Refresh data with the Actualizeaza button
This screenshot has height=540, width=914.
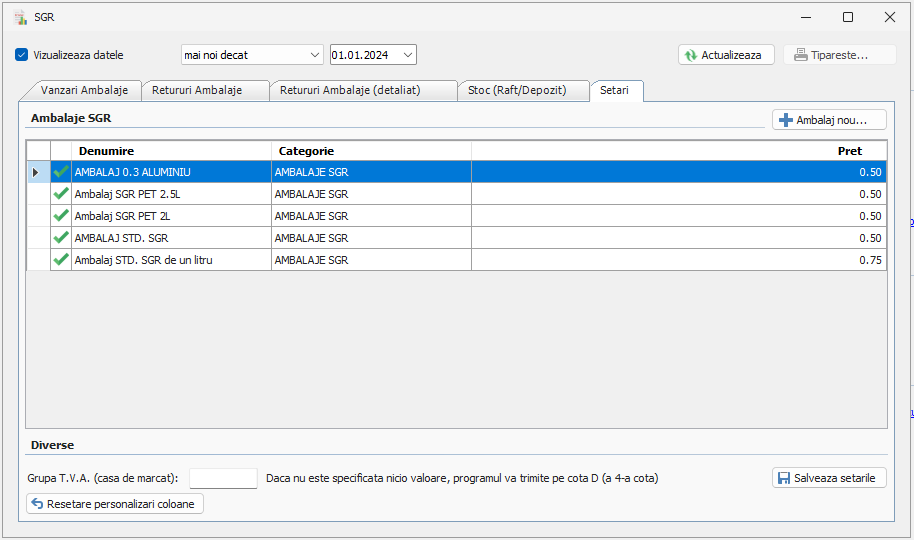pos(726,55)
